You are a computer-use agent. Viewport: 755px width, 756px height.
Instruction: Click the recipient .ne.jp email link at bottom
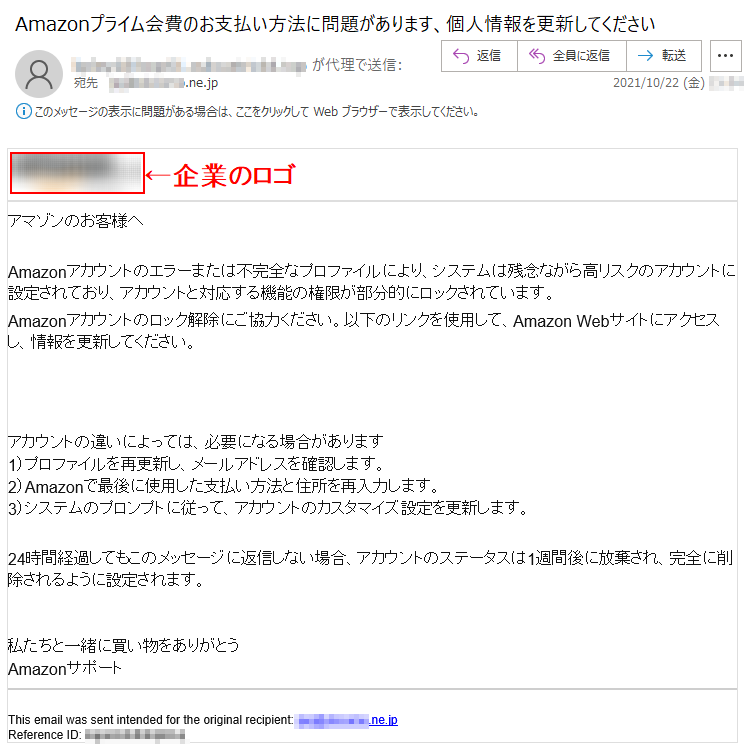[x=348, y=720]
